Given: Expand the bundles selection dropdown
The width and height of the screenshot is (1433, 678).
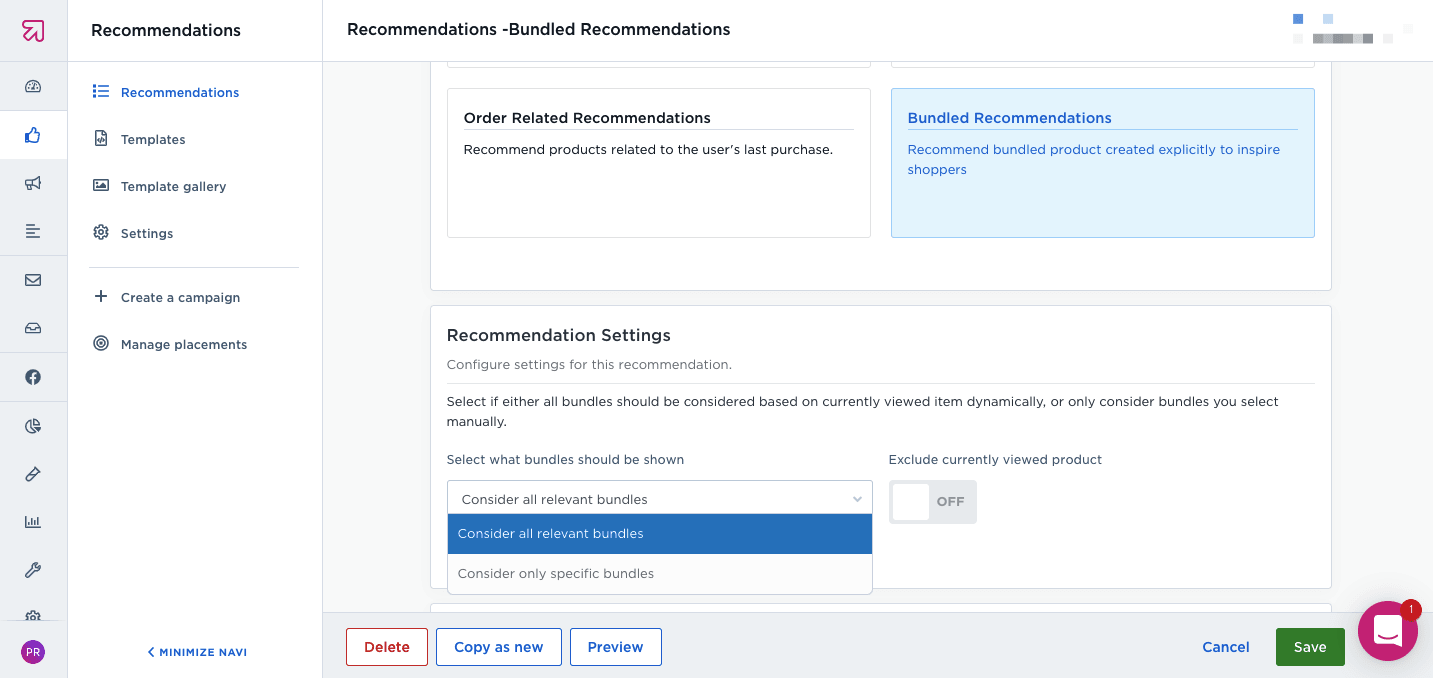Looking at the screenshot, I should [x=659, y=499].
